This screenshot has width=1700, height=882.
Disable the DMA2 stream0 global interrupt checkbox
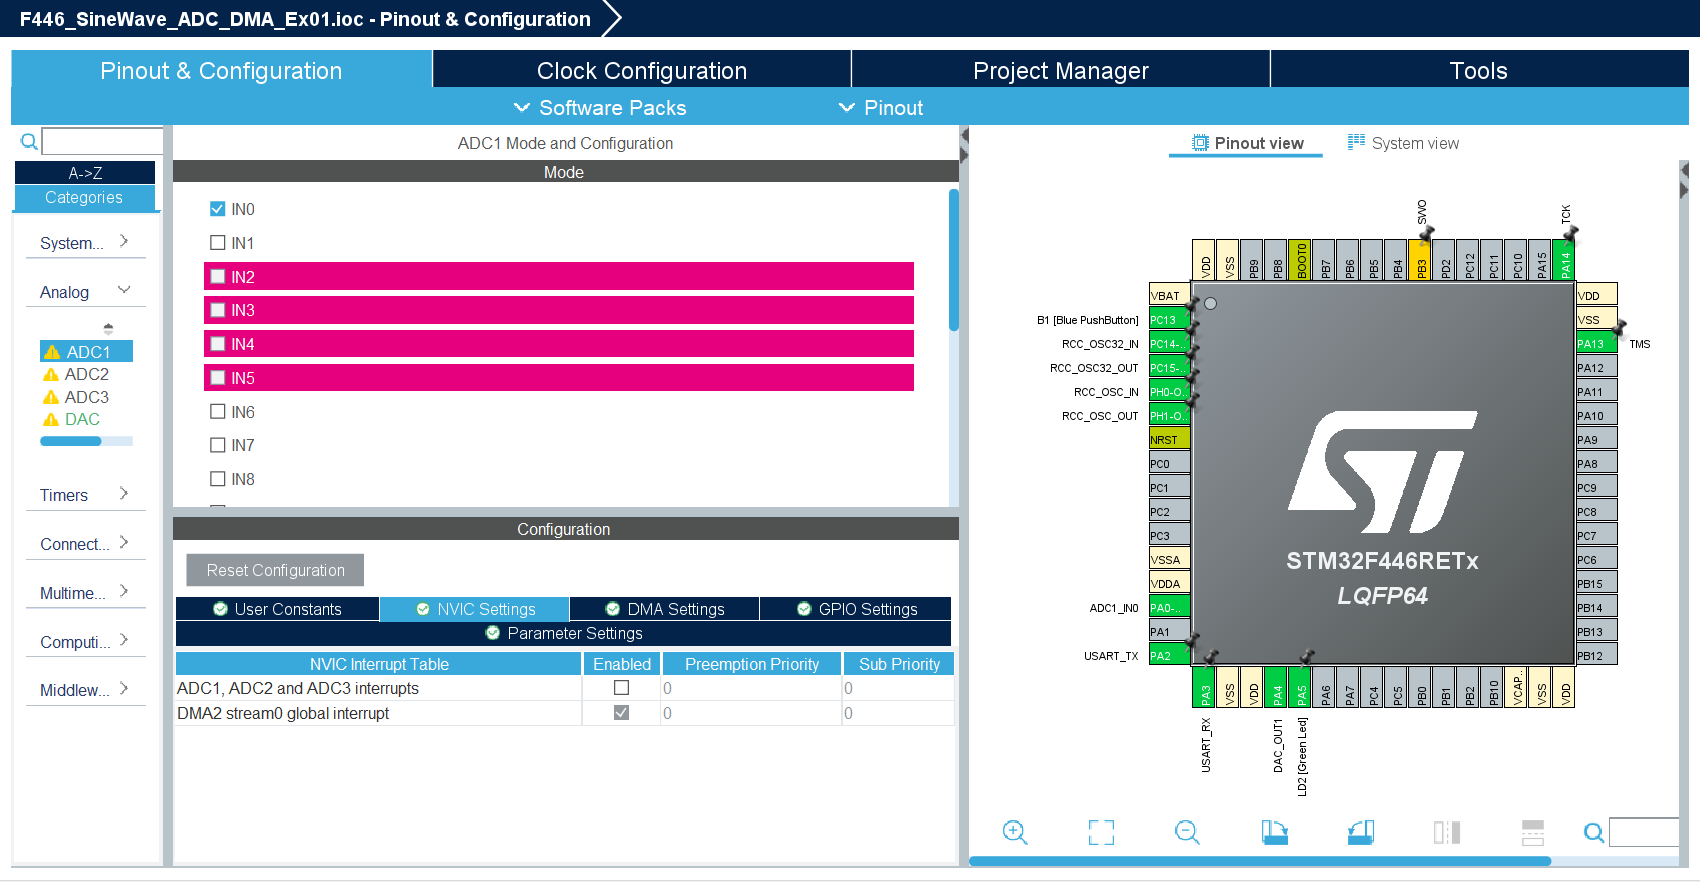pyautogui.click(x=621, y=713)
